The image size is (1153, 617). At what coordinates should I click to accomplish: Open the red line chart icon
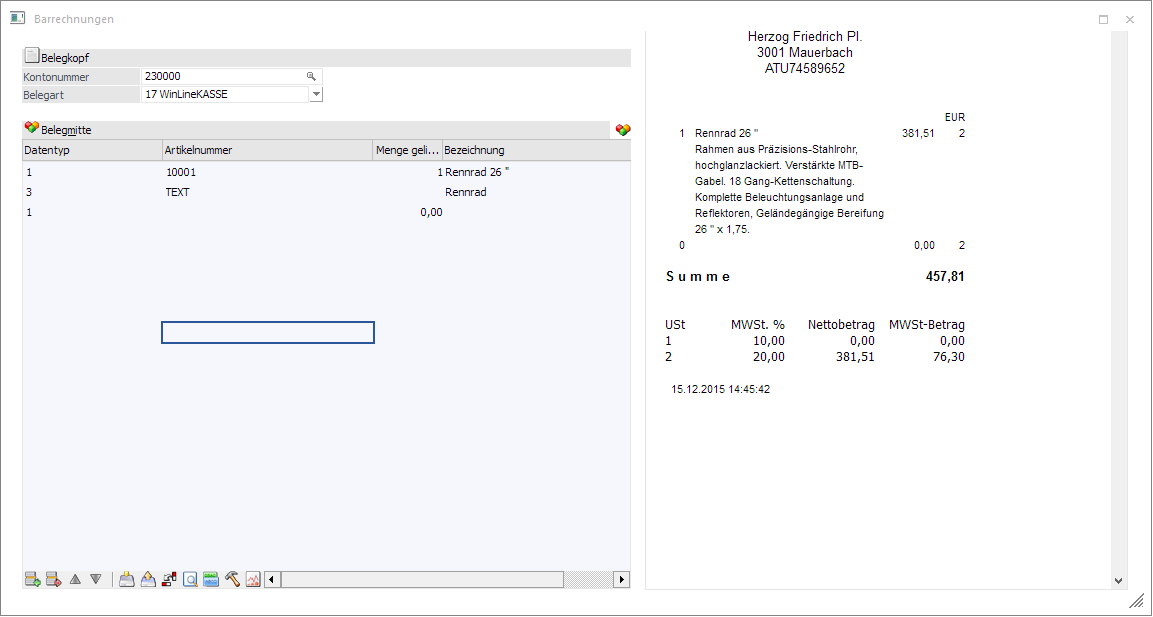[253, 579]
